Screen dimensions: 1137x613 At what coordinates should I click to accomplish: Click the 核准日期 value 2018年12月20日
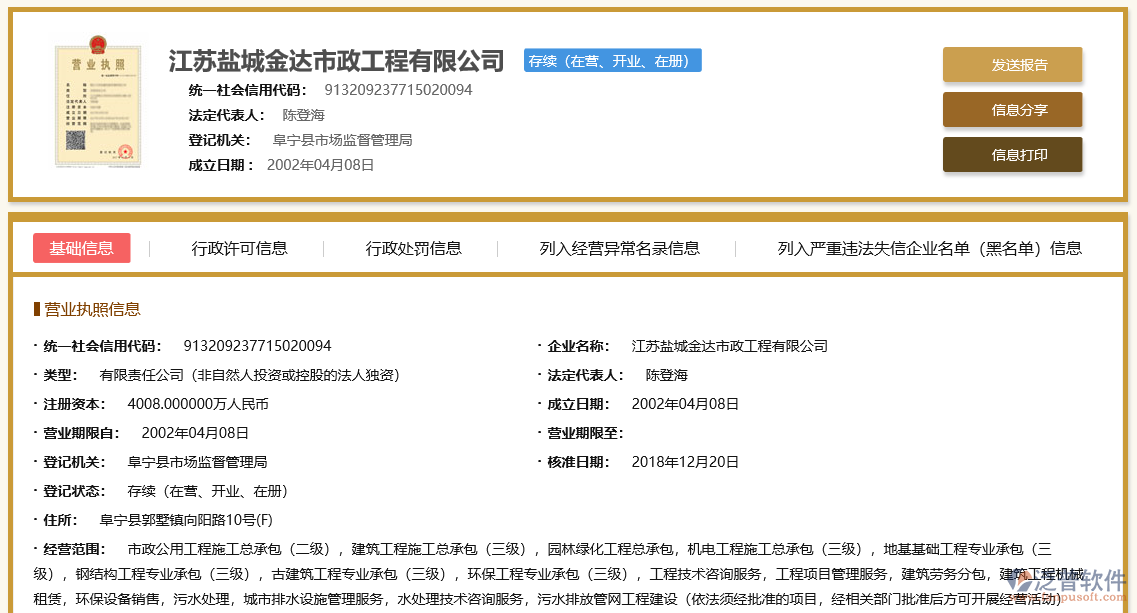(x=685, y=462)
